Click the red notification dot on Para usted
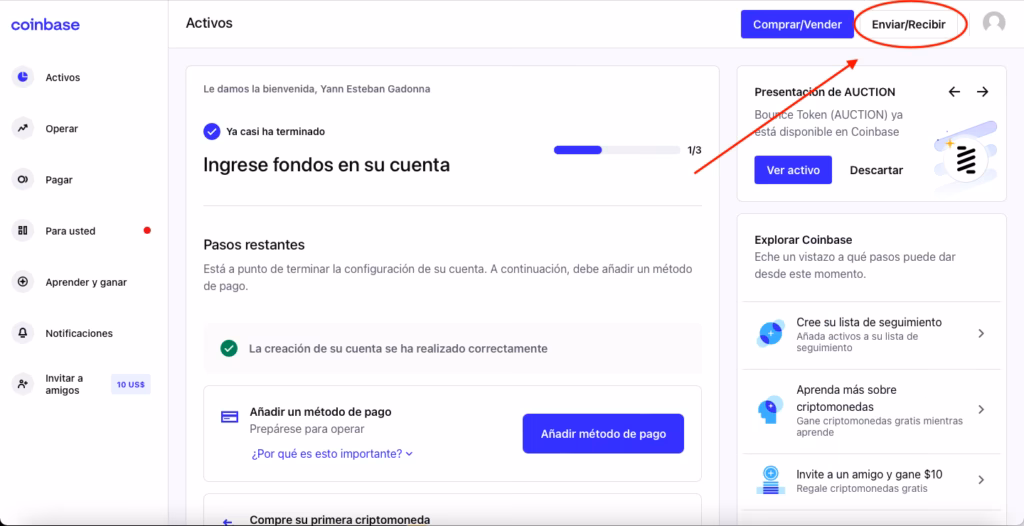 [147, 230]
